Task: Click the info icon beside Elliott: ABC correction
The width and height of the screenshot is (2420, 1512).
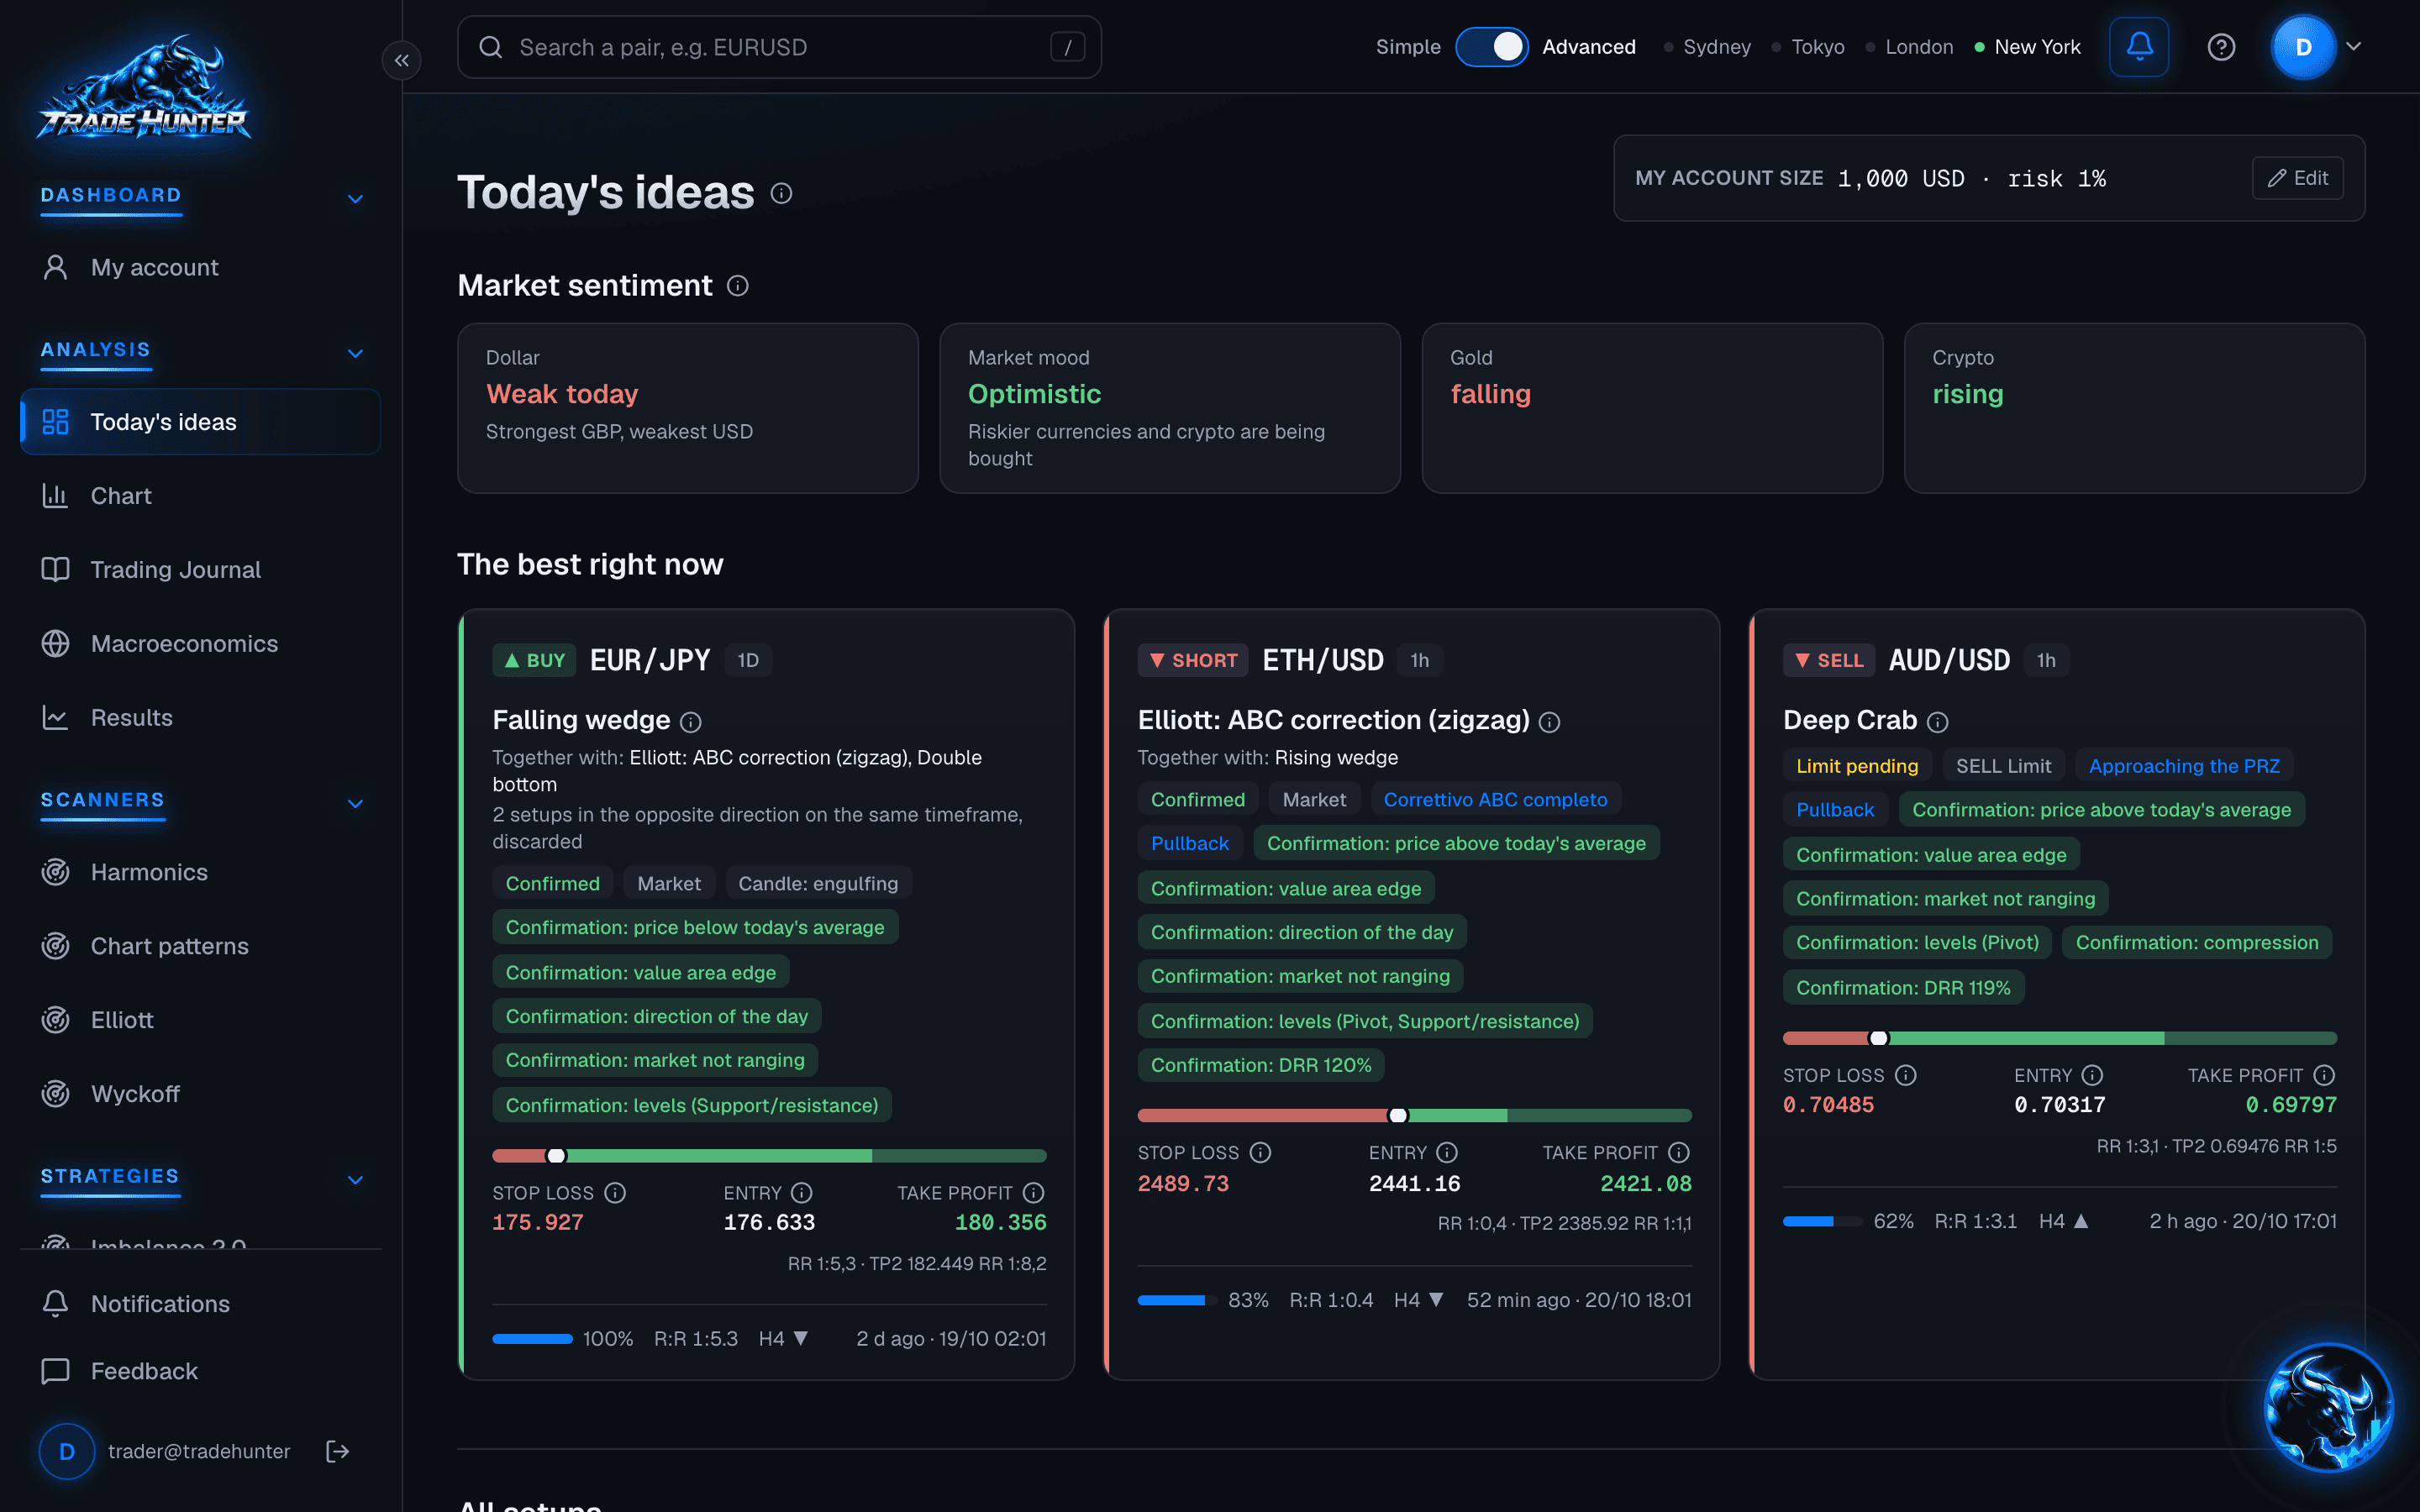Action: pos(1550,722)
